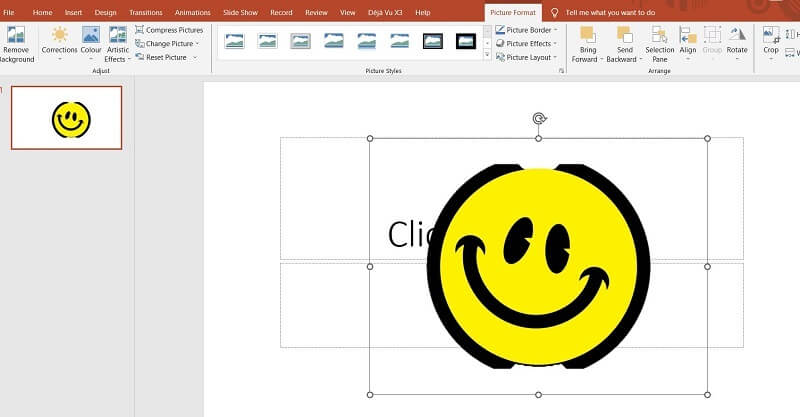Viewport: 800px width, 417px height.
Task: Click Reset Picture button
Action: click(x=161, y=58)
